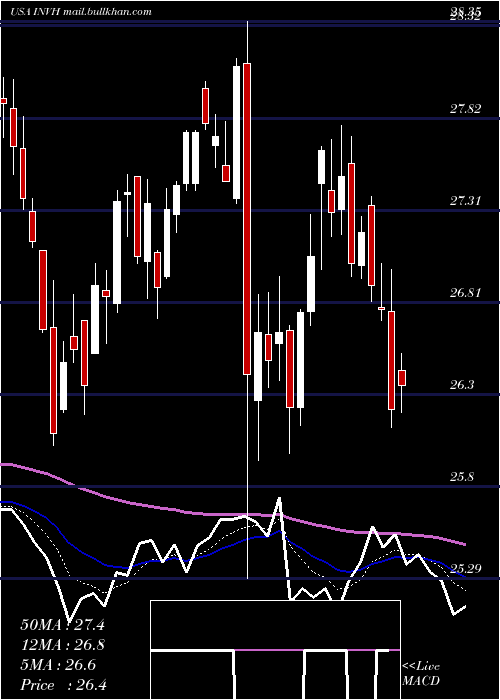Click the '<<Live MACD' label
This screenshot has width=500, height=700.
click(421, 673)
